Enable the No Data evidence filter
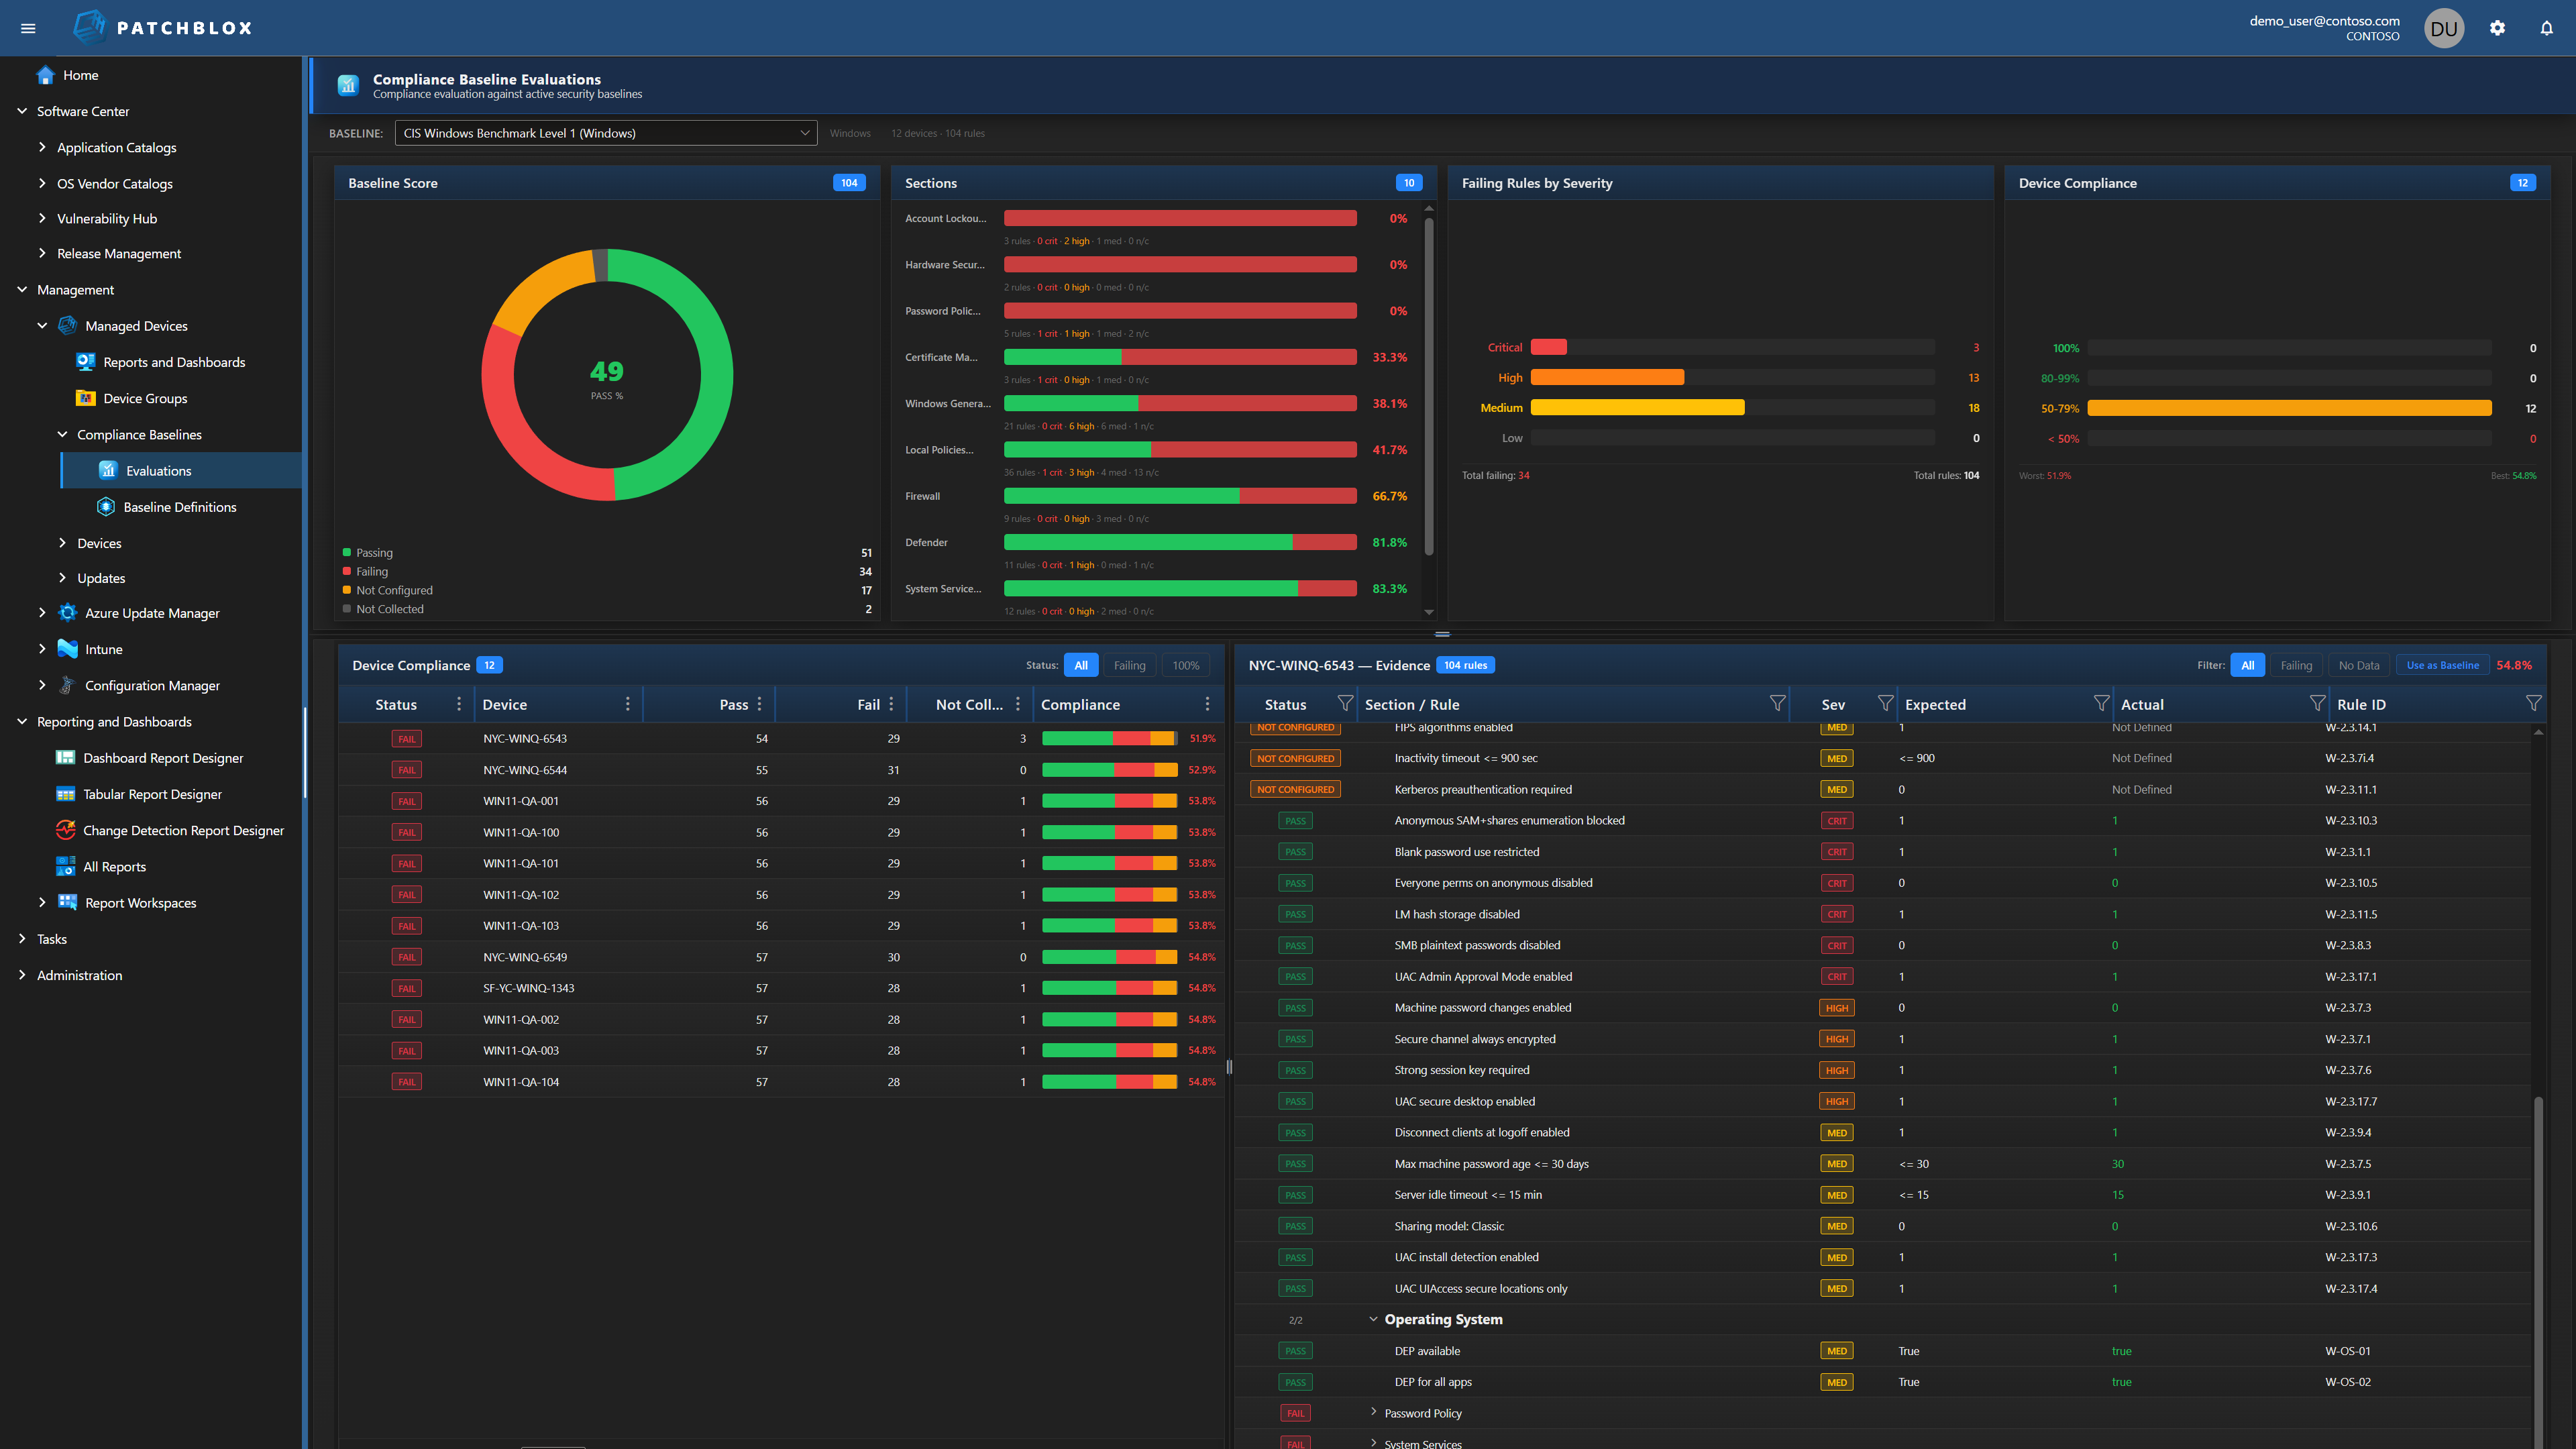The image size is (2576, 1449). pyautogui.click(x=2358, y=664)
